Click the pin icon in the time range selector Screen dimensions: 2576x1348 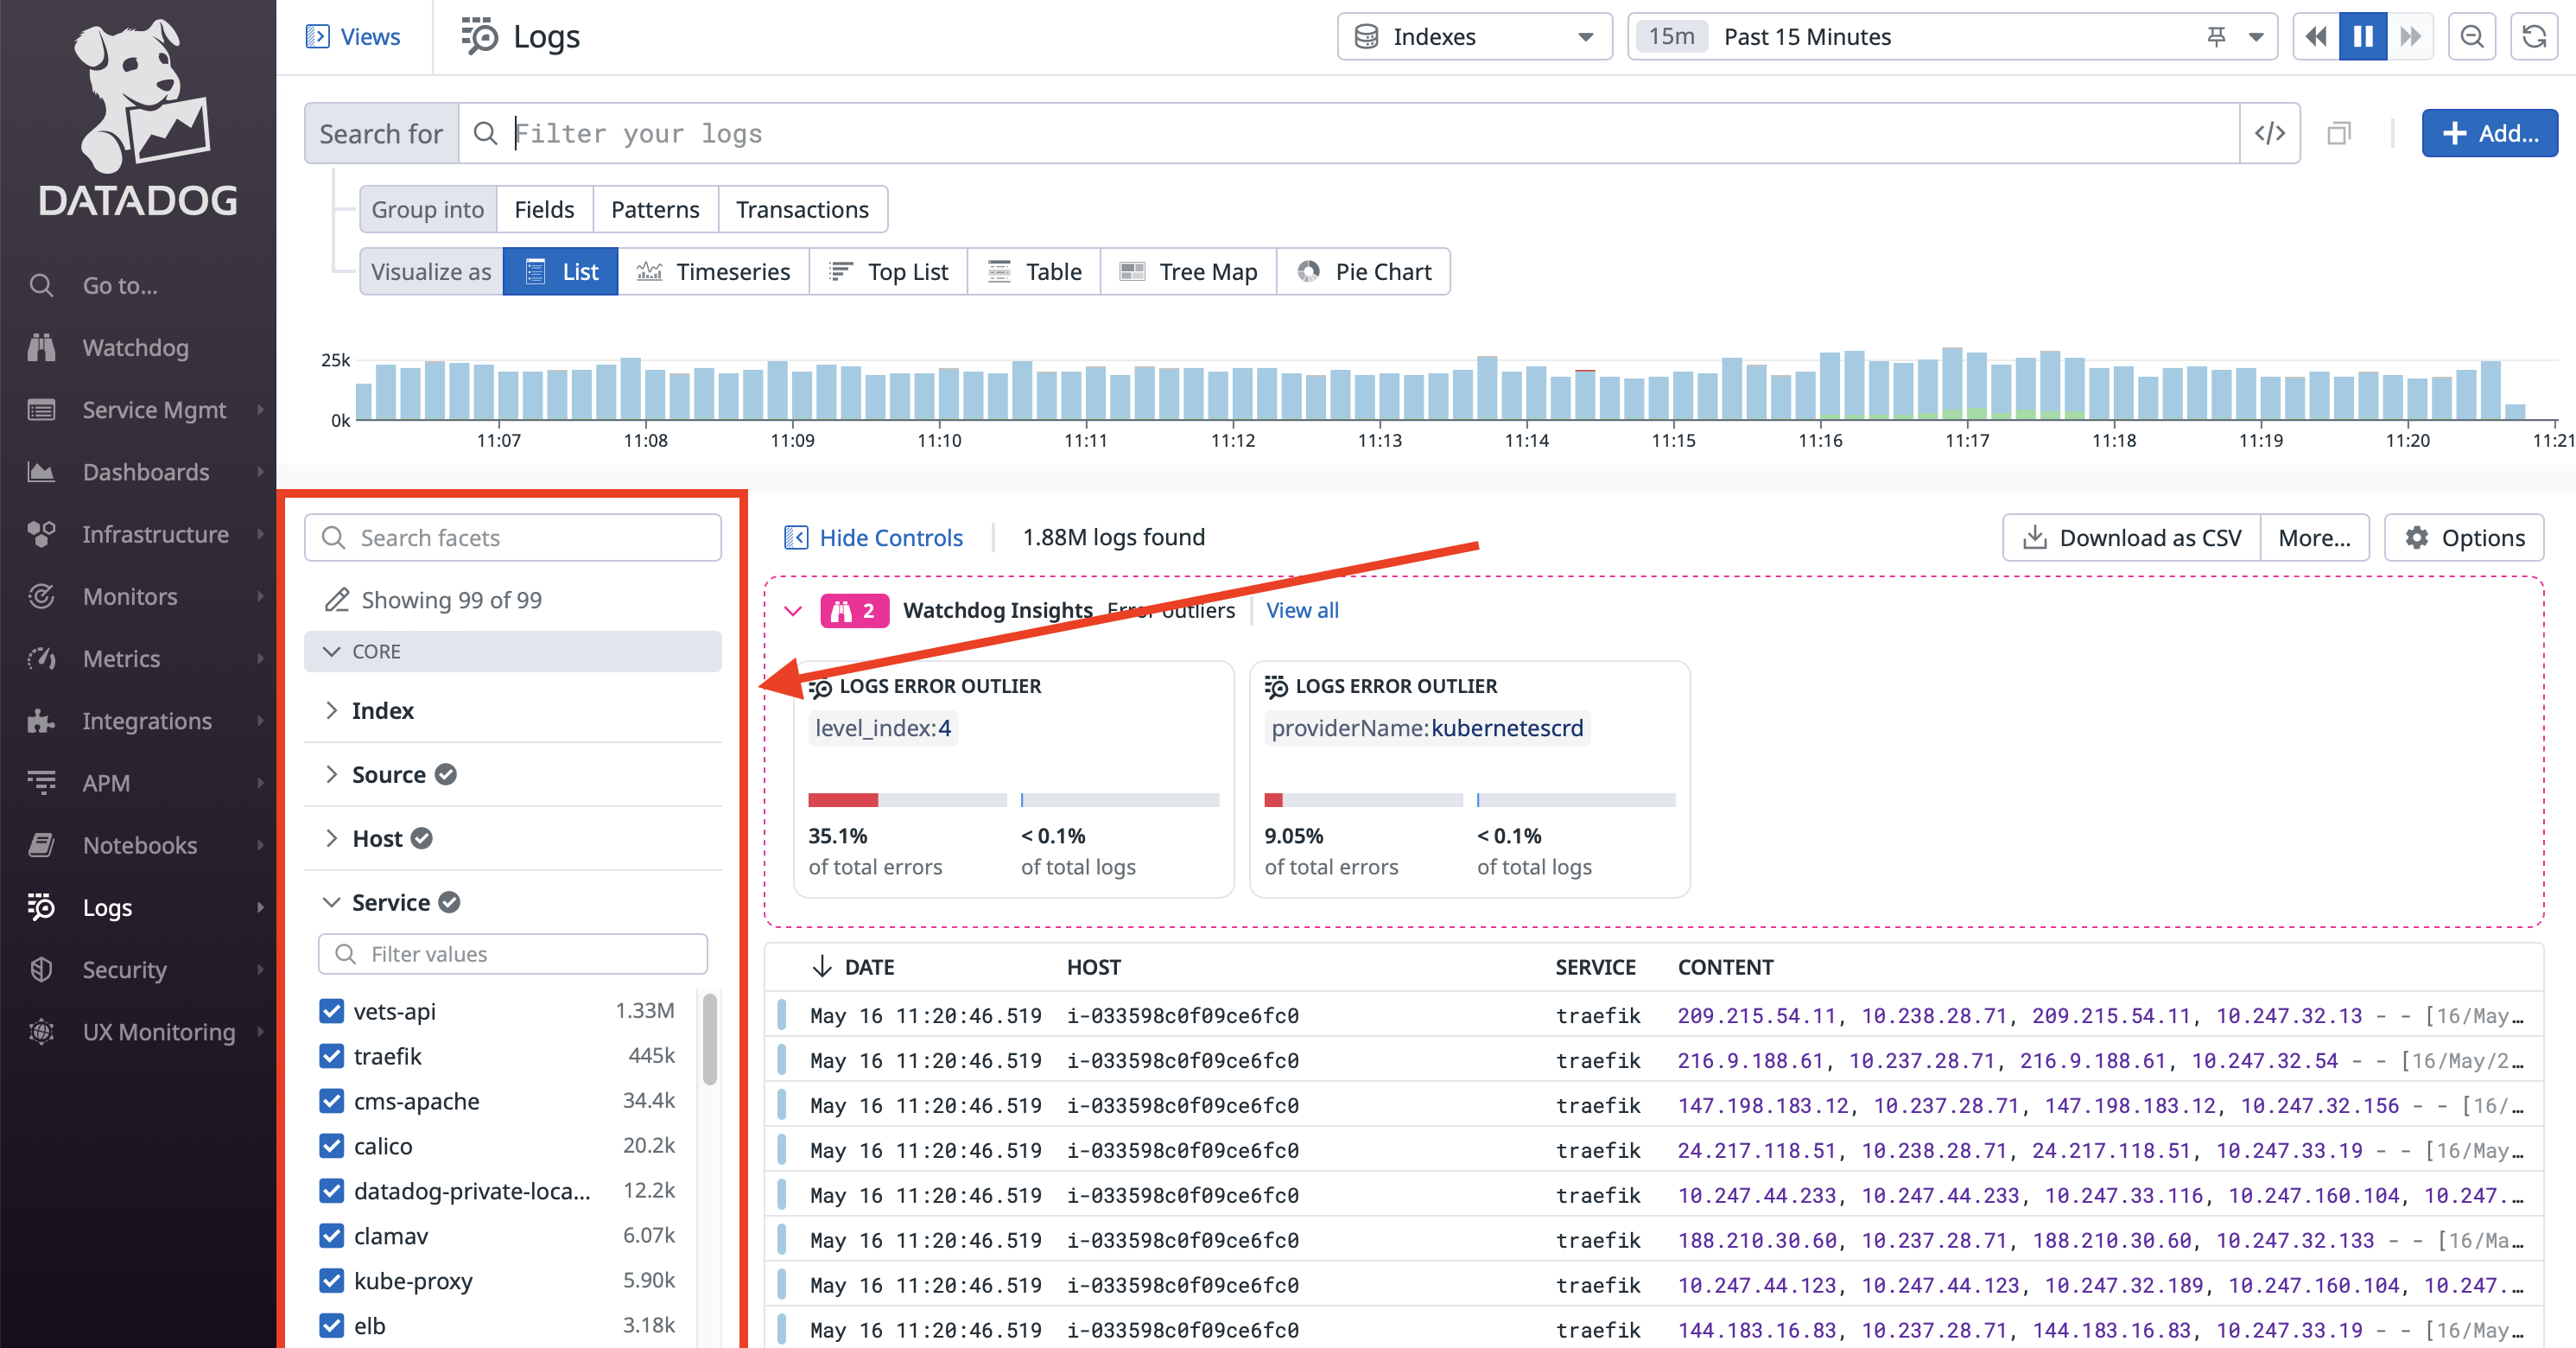point(2216,37)
